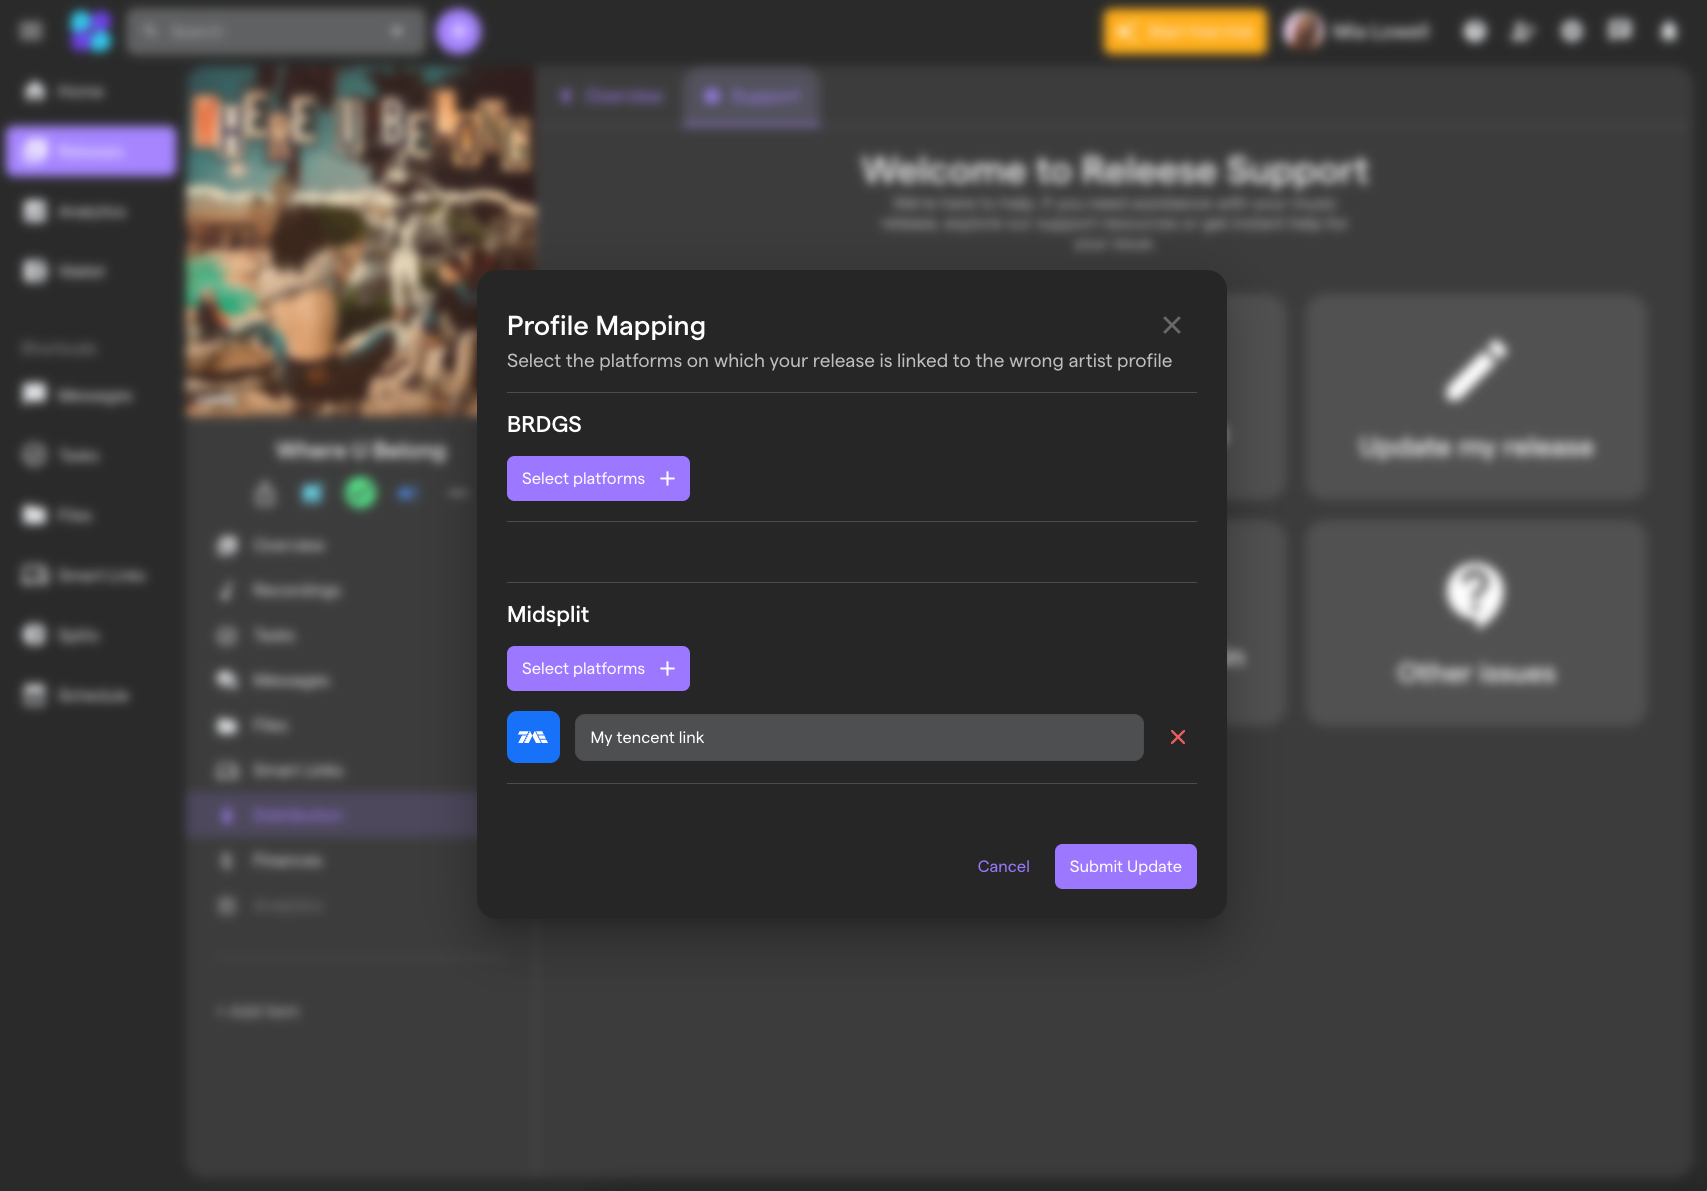Viewport: 1707px width, 1191px height.
Task: Click the Tencent platform icon
Action: (533, 737)
